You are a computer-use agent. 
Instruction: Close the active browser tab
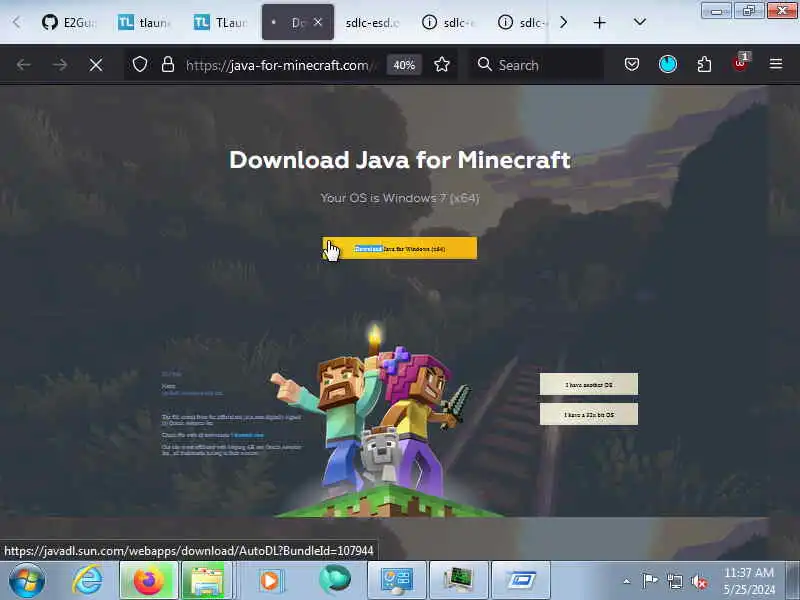coord(318,22)
